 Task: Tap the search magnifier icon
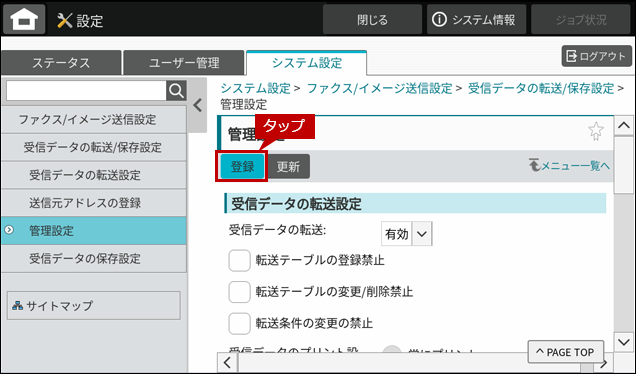176,90
